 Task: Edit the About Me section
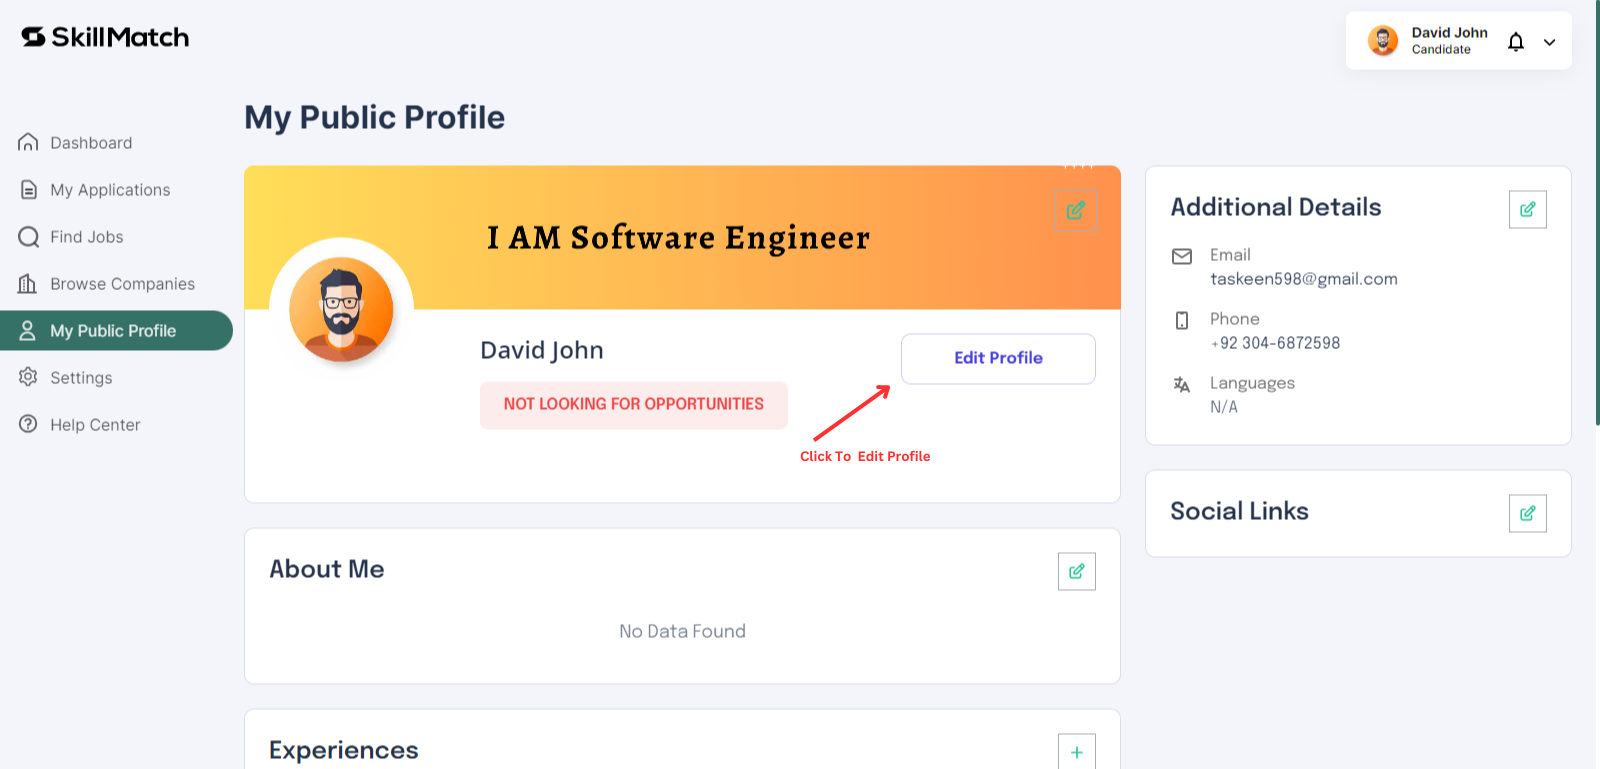(x=1077, y=572)
